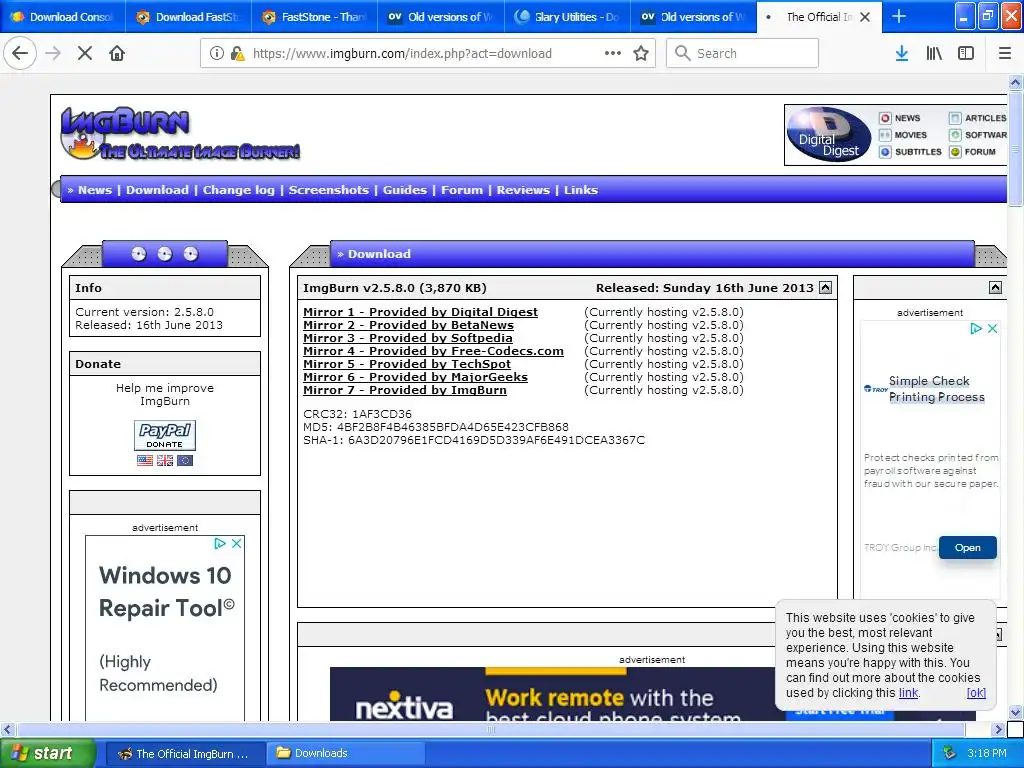Open the News site menu item
Viewport: 1024px width, 768px height.
pos(95,190)
